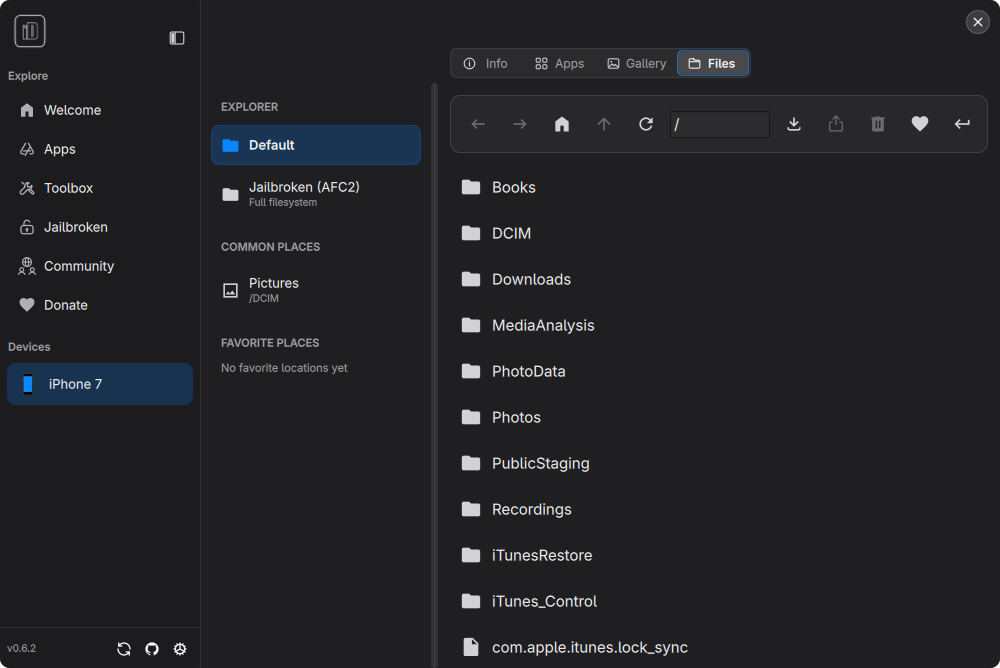
Task: Upload a file to the device
Action: pyautogui.click(x=836, y=124)
